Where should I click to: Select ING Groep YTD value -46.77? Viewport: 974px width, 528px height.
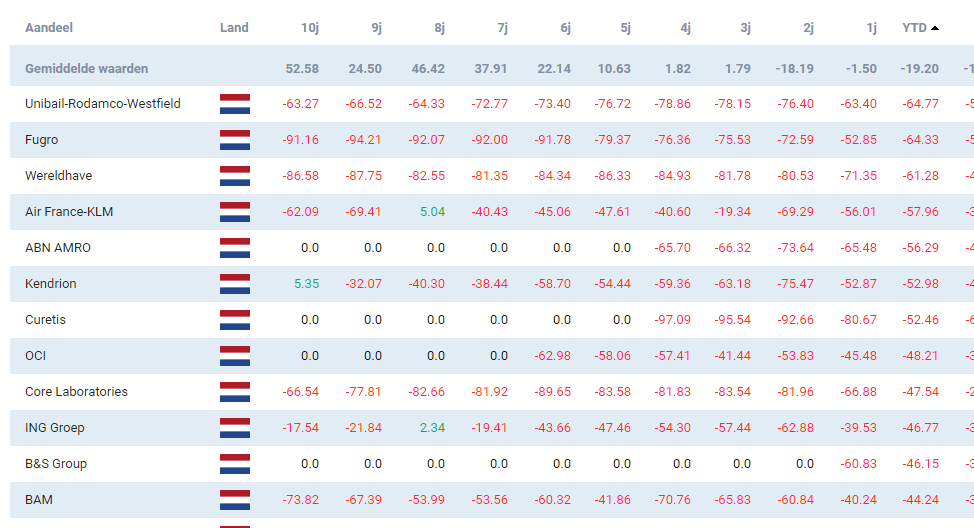(x=920, y=428)
